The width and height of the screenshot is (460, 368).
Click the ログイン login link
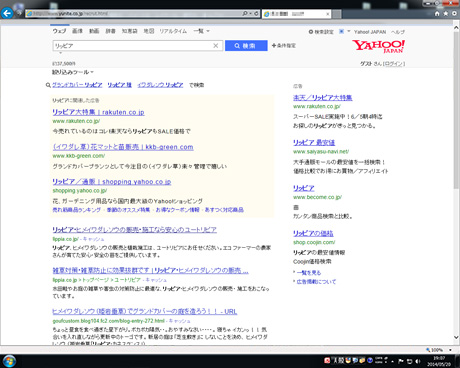pos(394,64)
